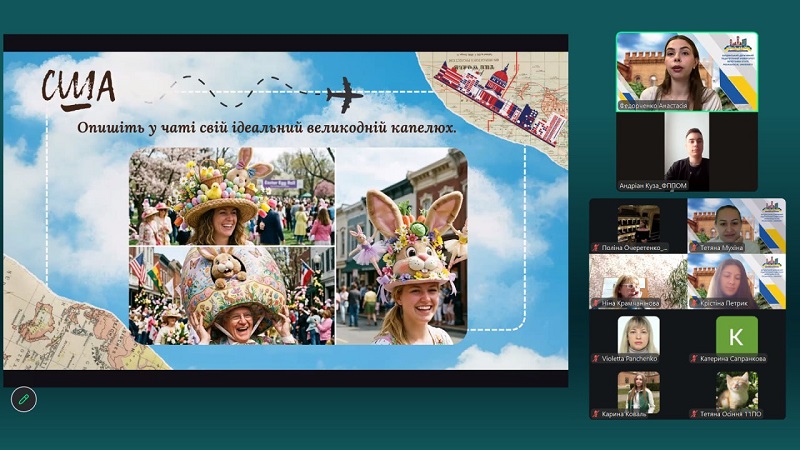This screenshot has width=800, height=450.
Task: Click the large right-side bunny hat photo
Action: click(401, 246)
